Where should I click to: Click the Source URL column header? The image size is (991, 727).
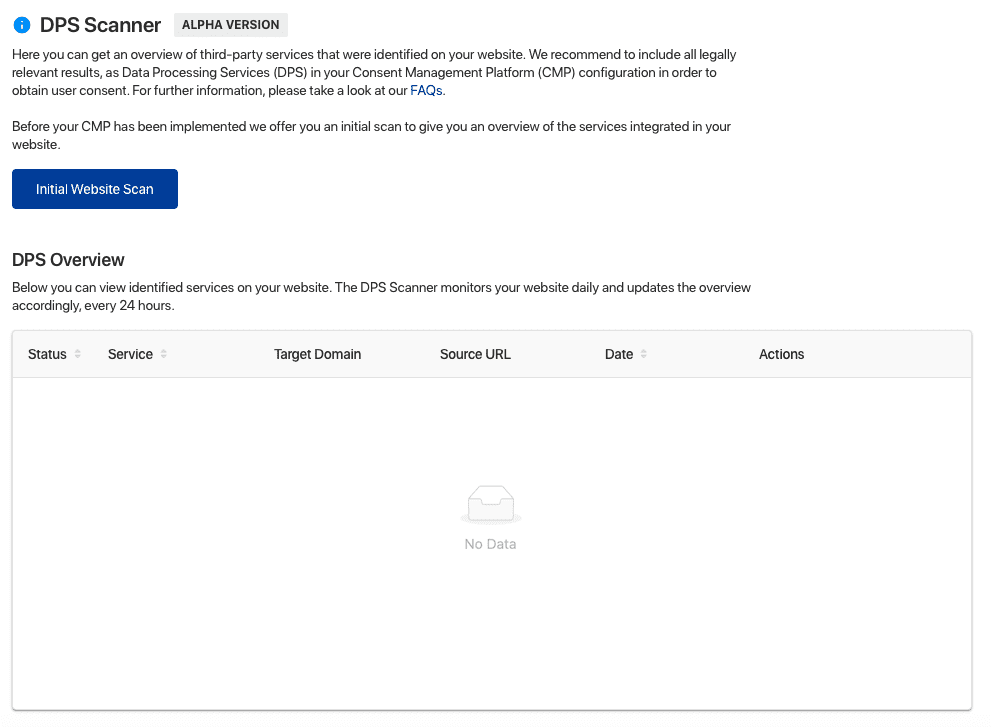[475, 354]
